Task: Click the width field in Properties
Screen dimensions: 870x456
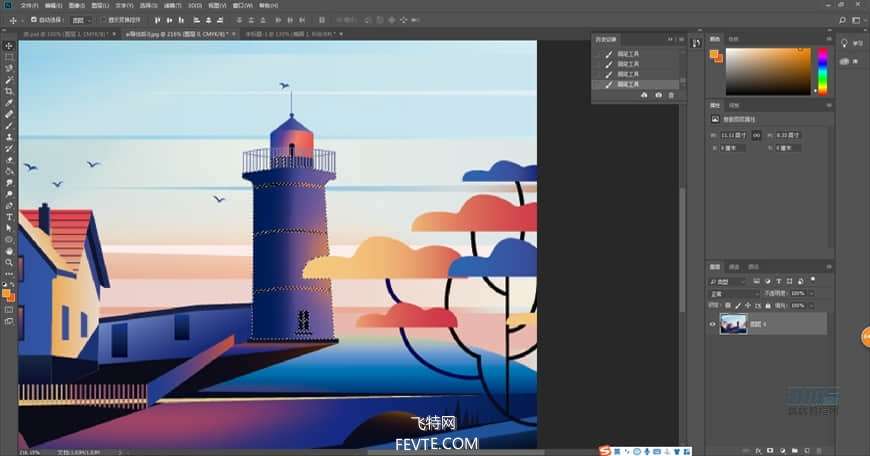Action: click(734, 135)
